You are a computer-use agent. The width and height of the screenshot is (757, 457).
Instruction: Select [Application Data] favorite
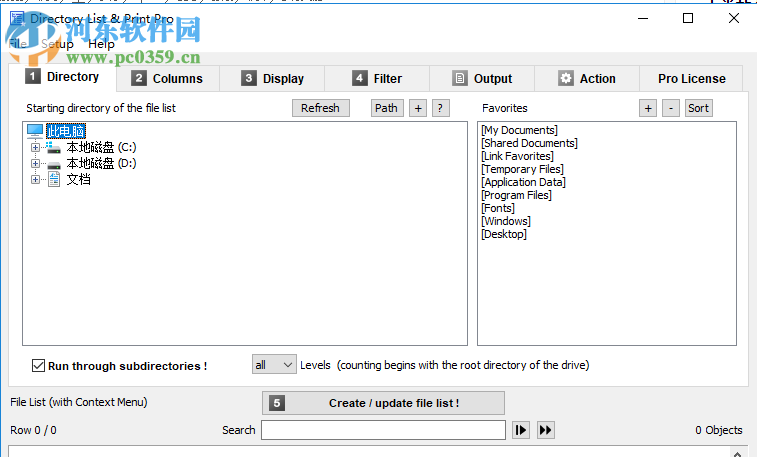[x=523, y=182]
